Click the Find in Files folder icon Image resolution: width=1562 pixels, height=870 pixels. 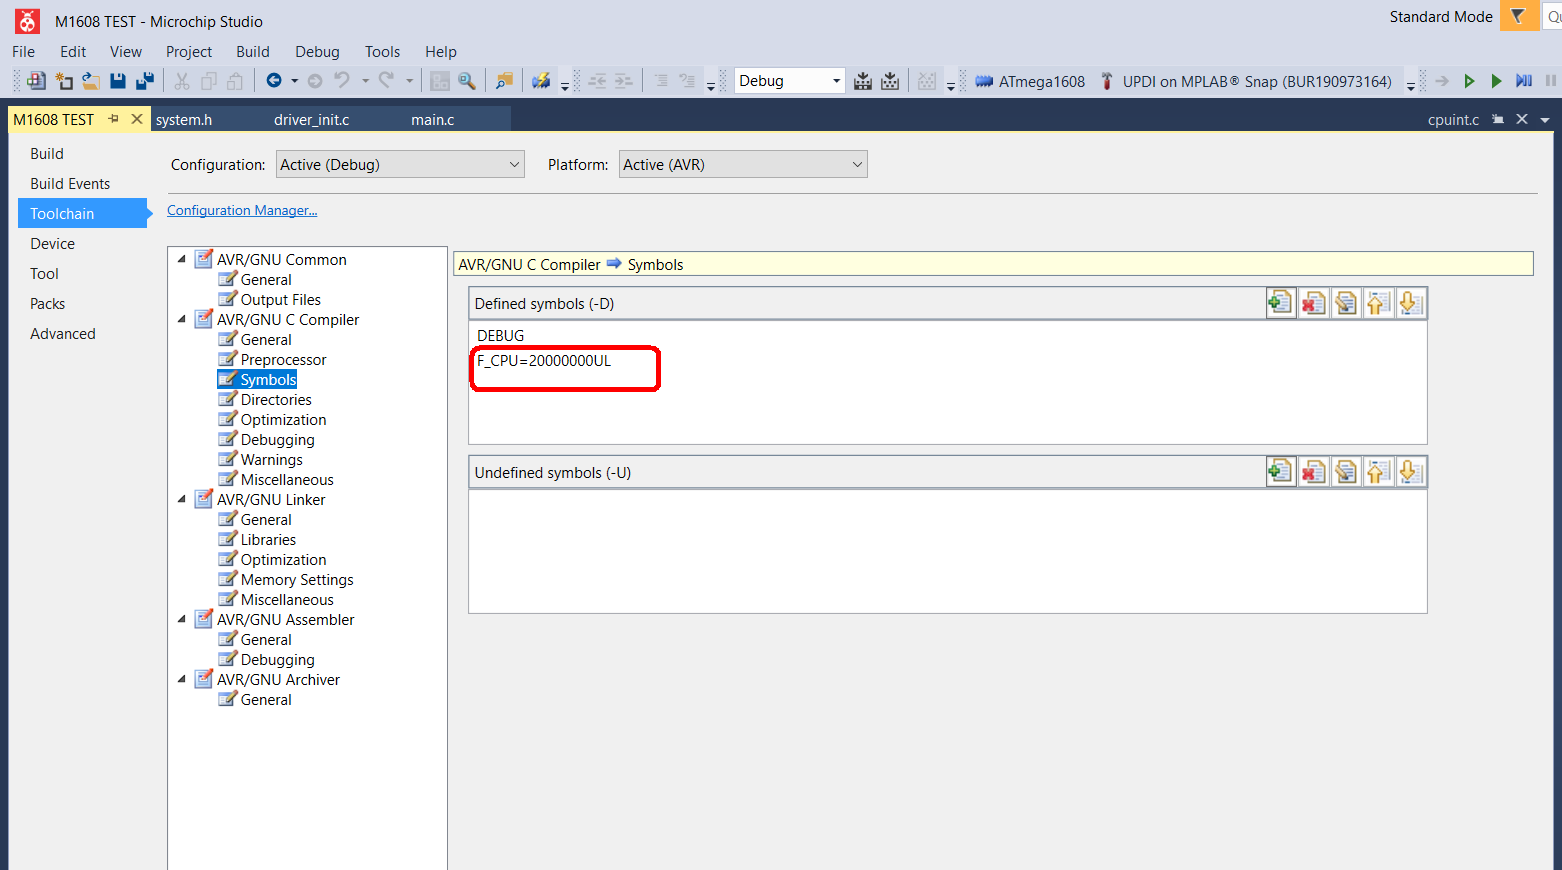(505, 81)
